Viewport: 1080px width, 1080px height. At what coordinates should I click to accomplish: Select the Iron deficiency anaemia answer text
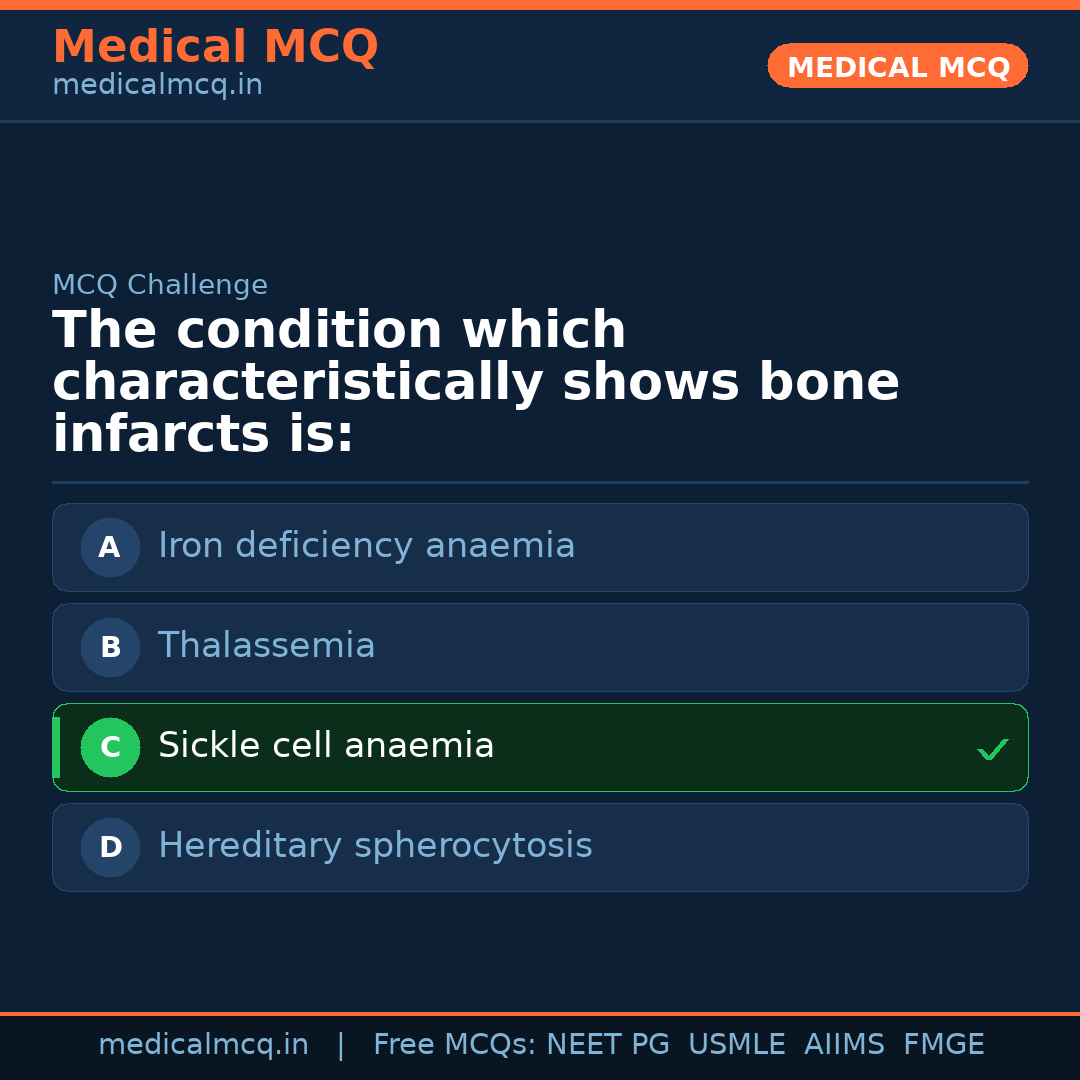[x=366, y=546]
